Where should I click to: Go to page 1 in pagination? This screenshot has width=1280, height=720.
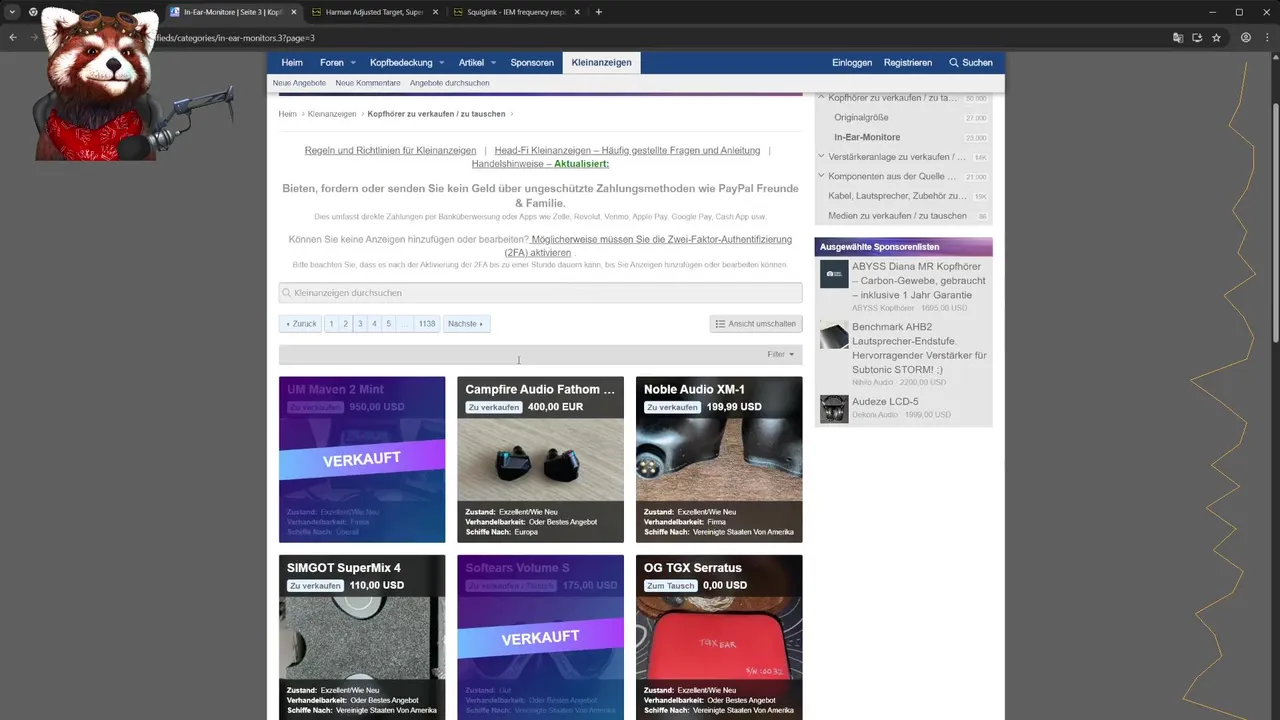[x=331, y=324]
